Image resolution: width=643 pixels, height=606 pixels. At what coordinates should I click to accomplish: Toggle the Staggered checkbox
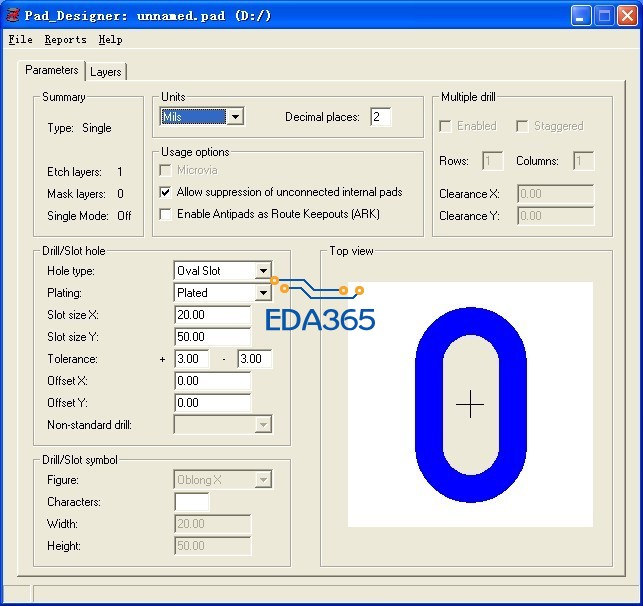(522, 126)
